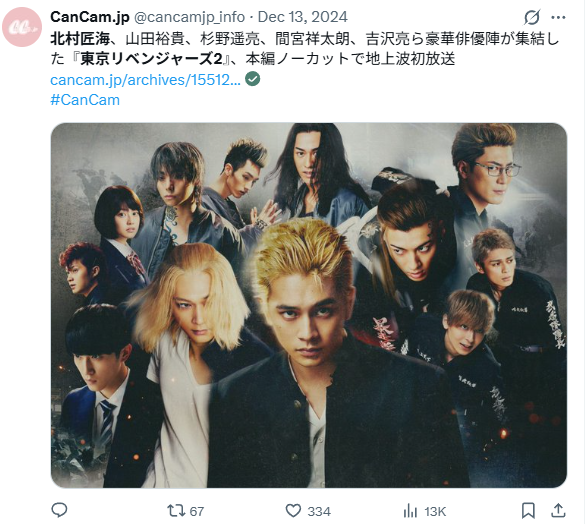Click the green verified link checkmark
Viewport: 585px width, 524px height.
click(253, 79)
